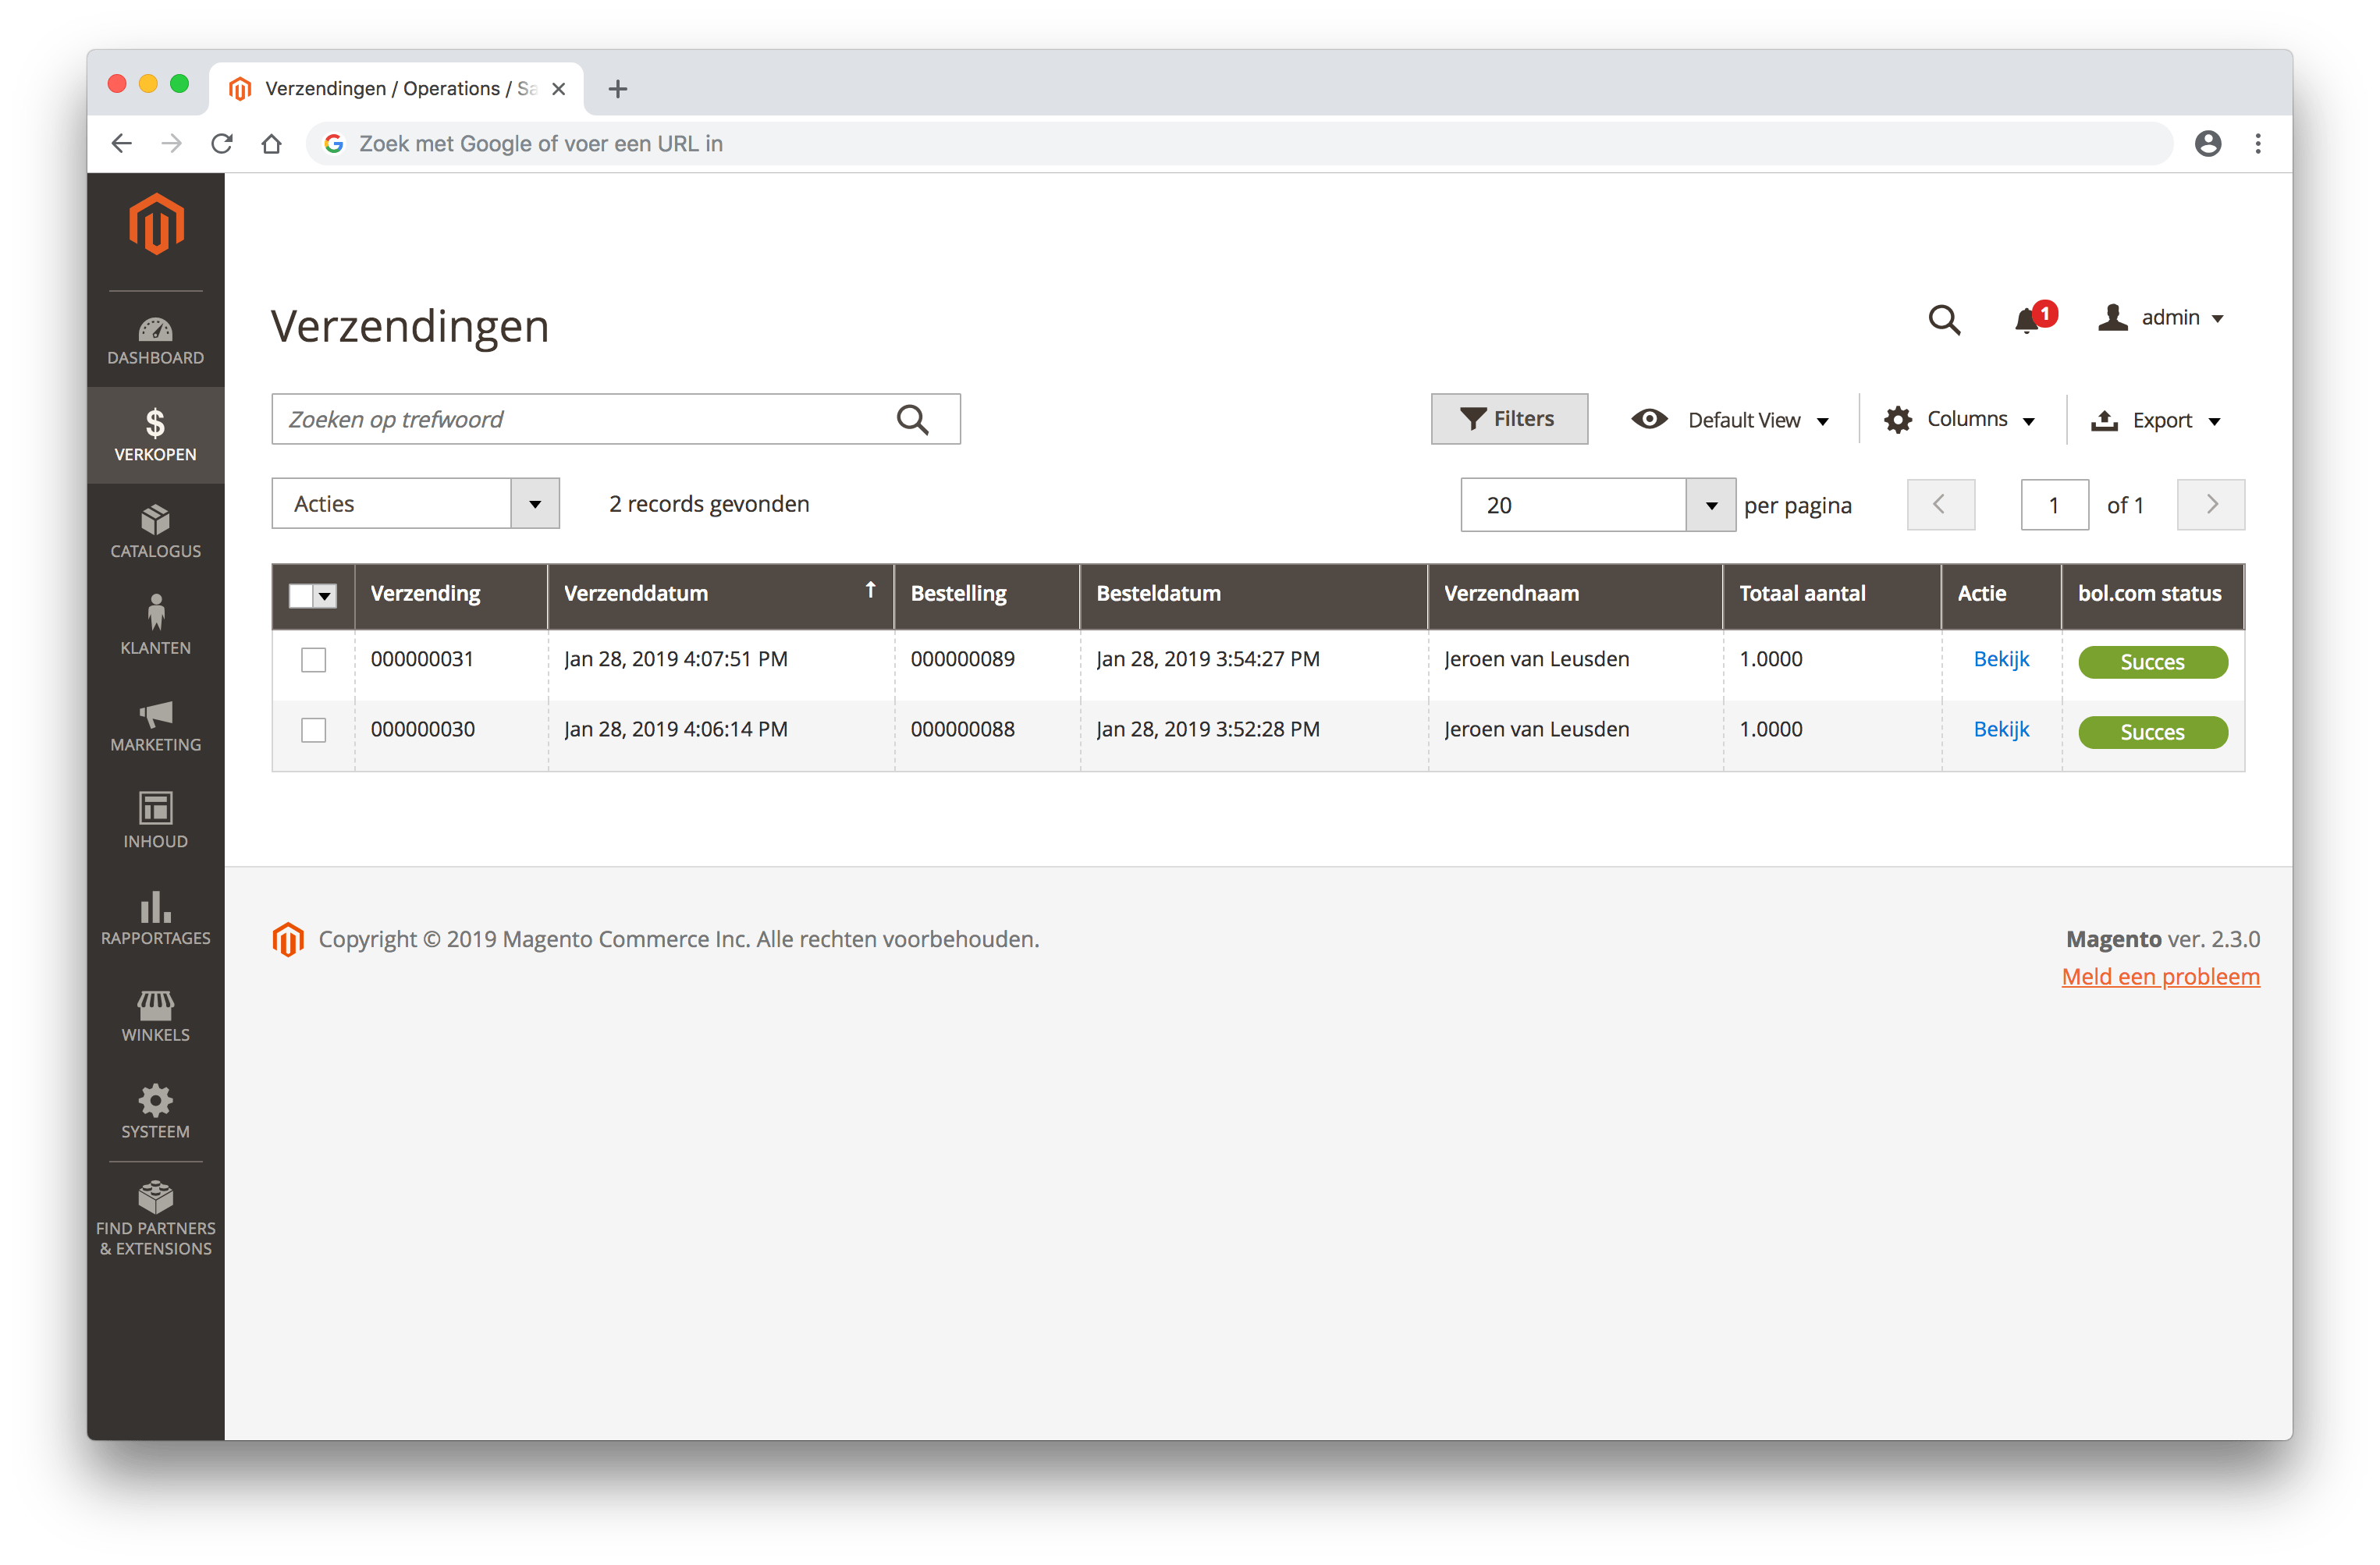2380x1565 pixels.
Task: Click order number 000000088 cell
Action: pyautogui.click(x=963, y=729)
